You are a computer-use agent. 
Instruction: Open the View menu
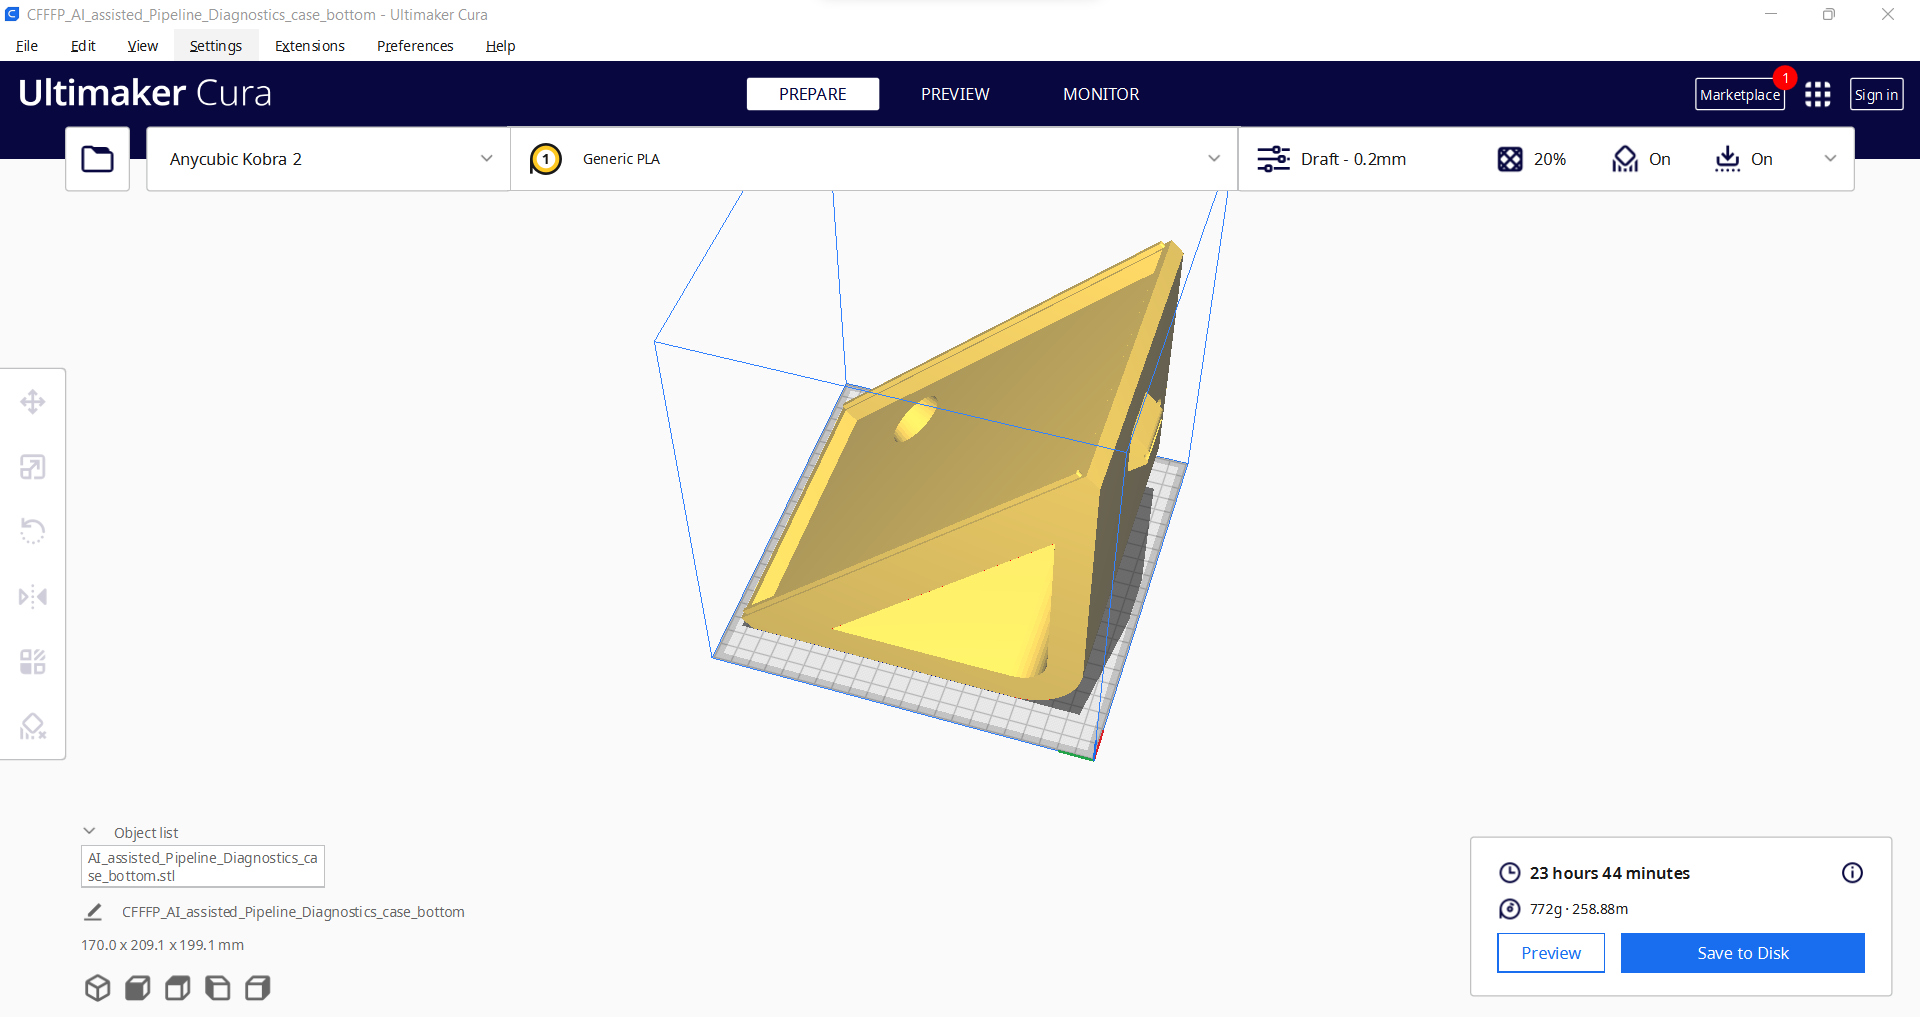(143, 46)
